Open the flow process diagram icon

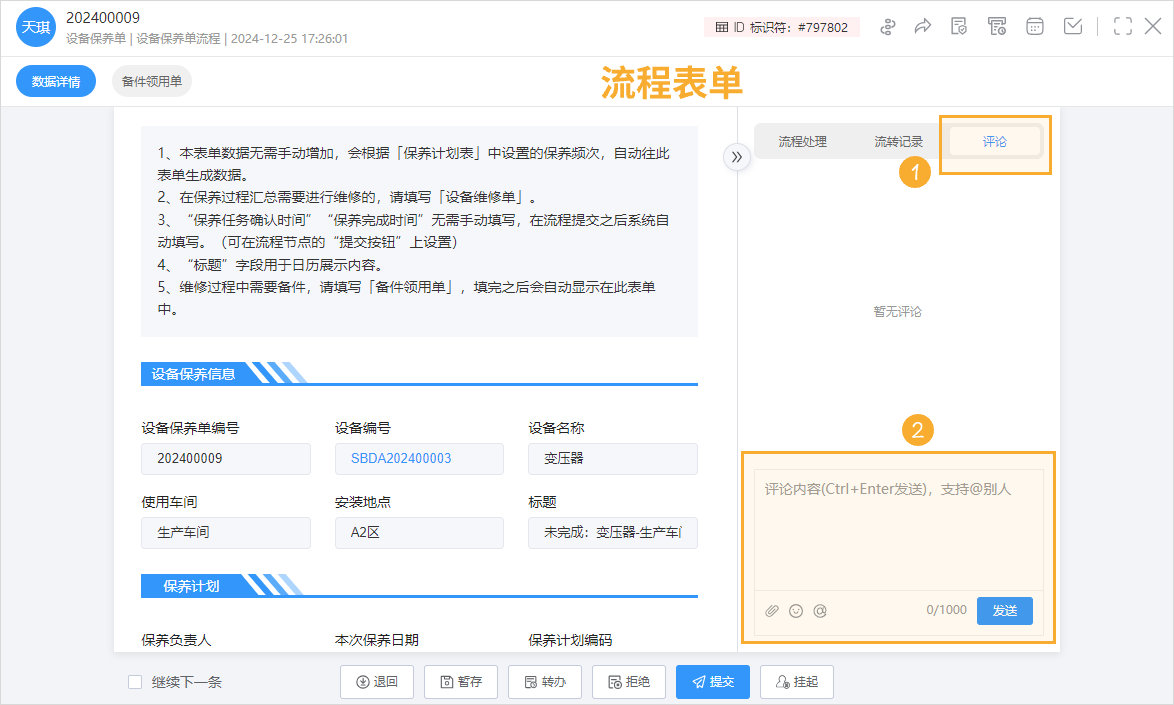point(889,26)
